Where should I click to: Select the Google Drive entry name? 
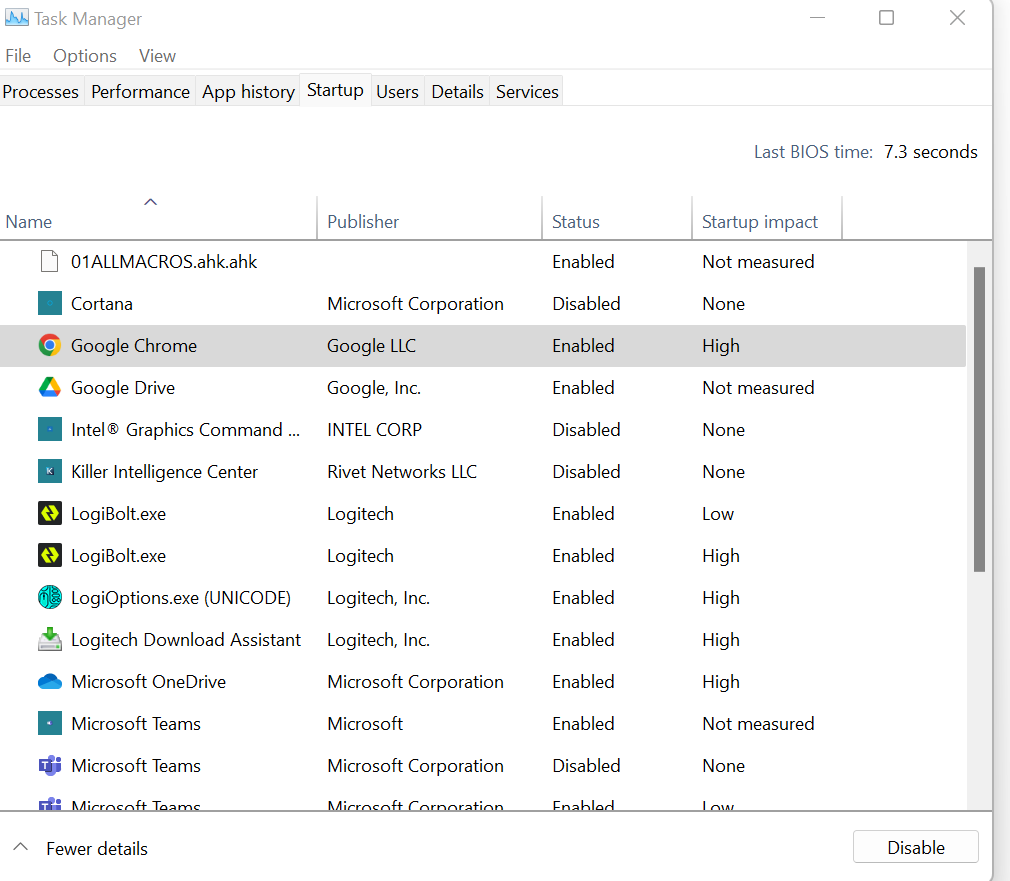pos(123,388)
